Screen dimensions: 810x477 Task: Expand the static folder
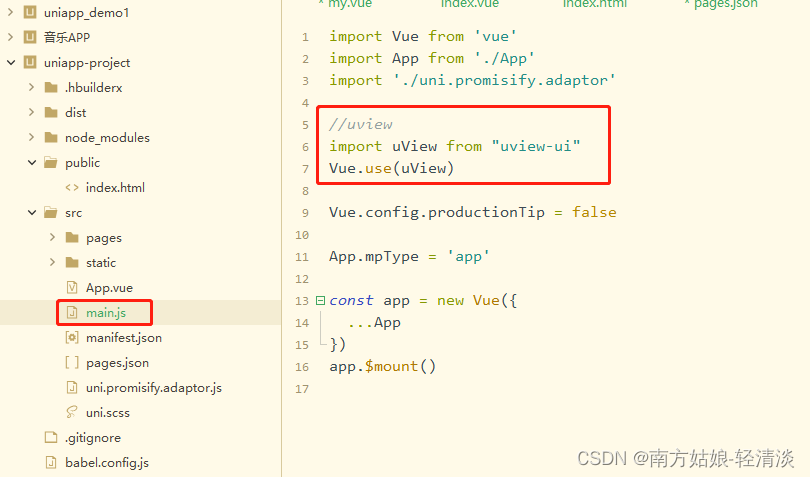52,262
